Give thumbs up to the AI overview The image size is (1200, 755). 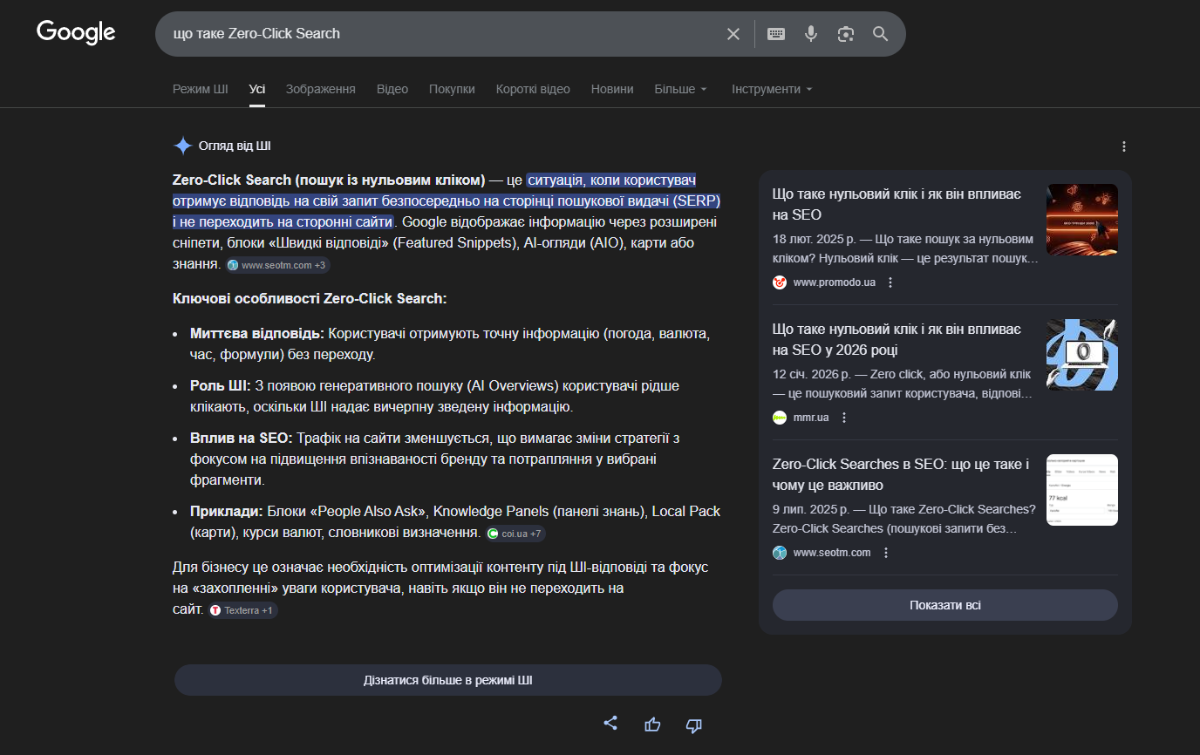point(652,723)
